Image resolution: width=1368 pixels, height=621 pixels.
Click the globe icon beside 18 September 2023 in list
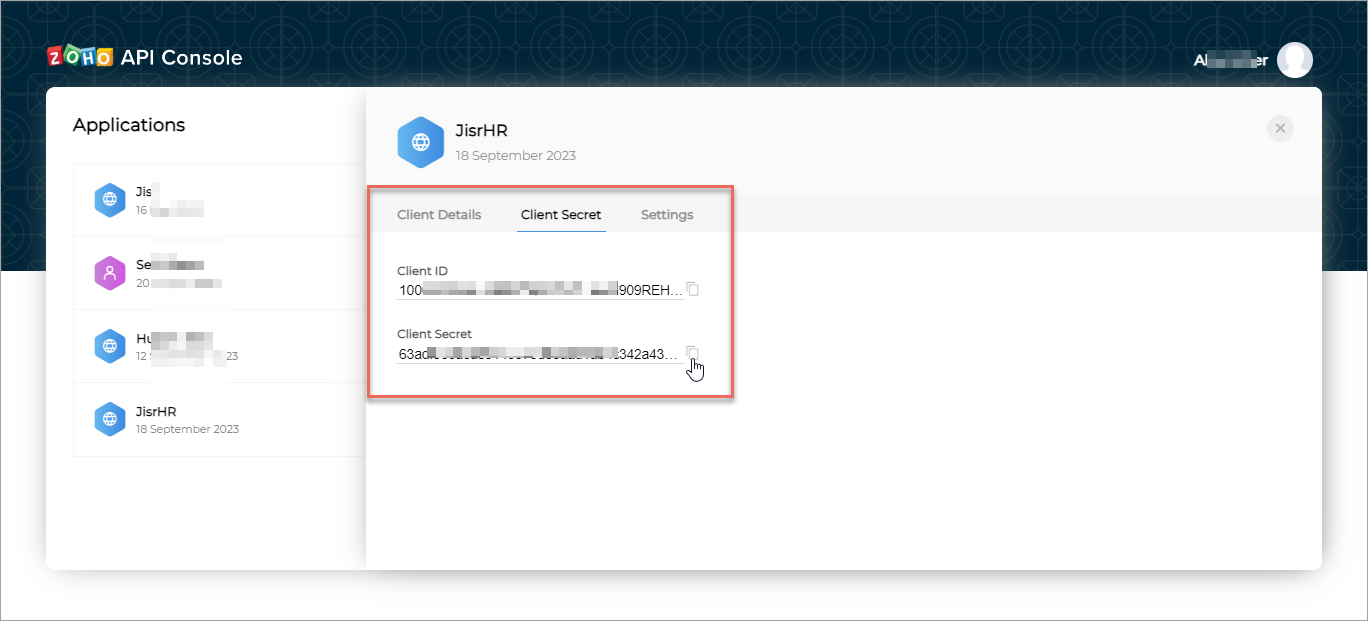point(109,419)
